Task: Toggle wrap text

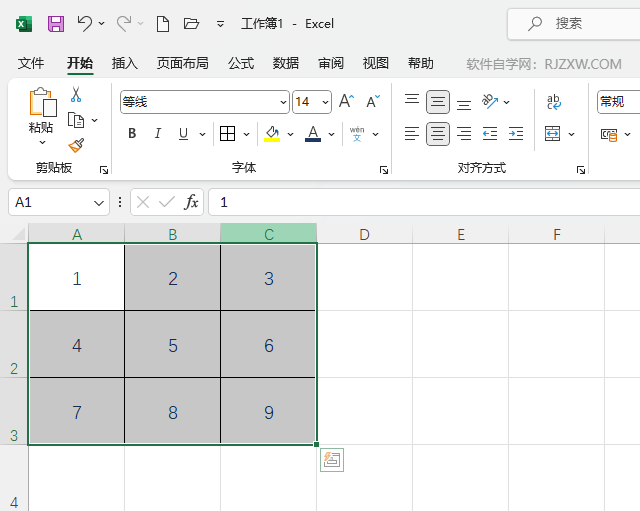Action: click(x=553, y=102)
